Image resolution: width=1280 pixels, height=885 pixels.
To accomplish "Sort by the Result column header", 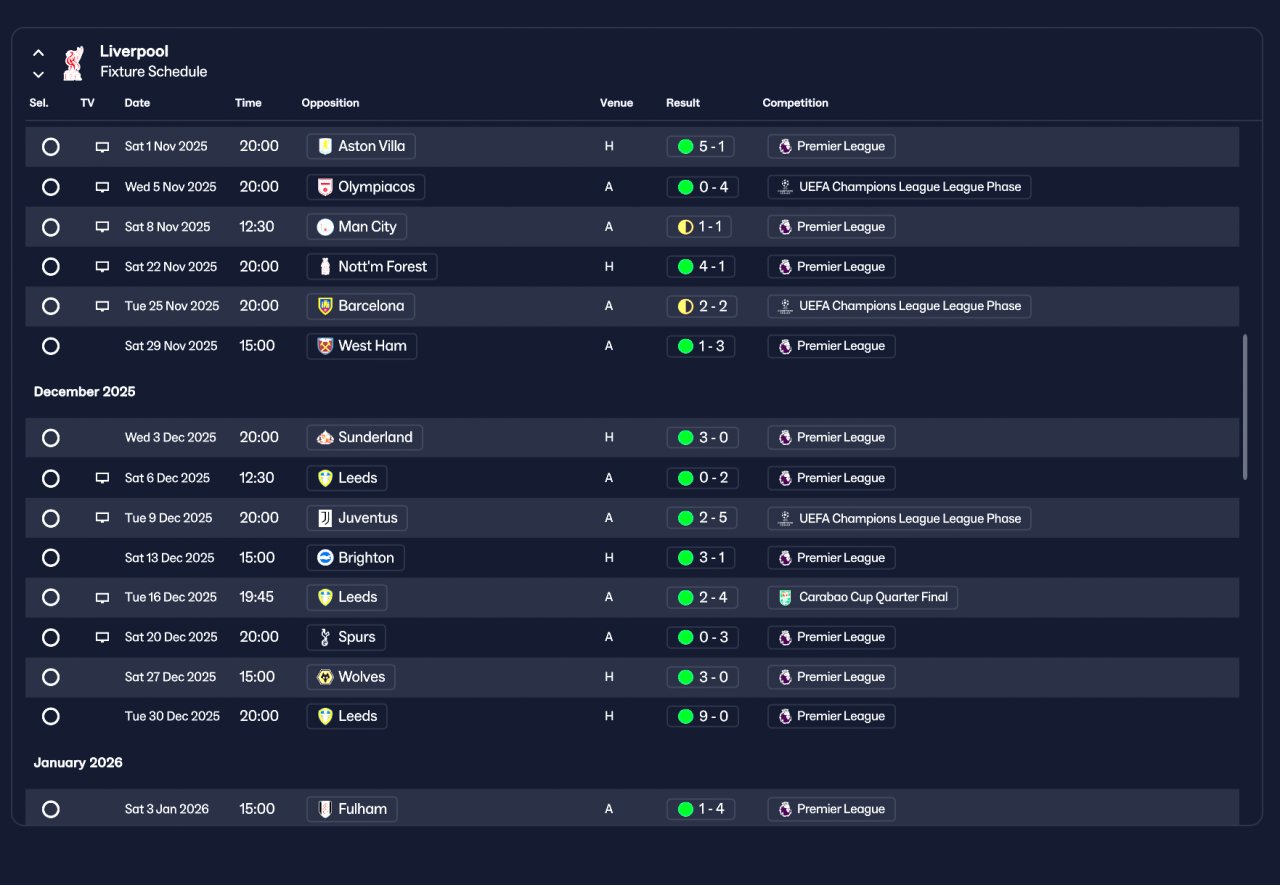I will 683,103.
